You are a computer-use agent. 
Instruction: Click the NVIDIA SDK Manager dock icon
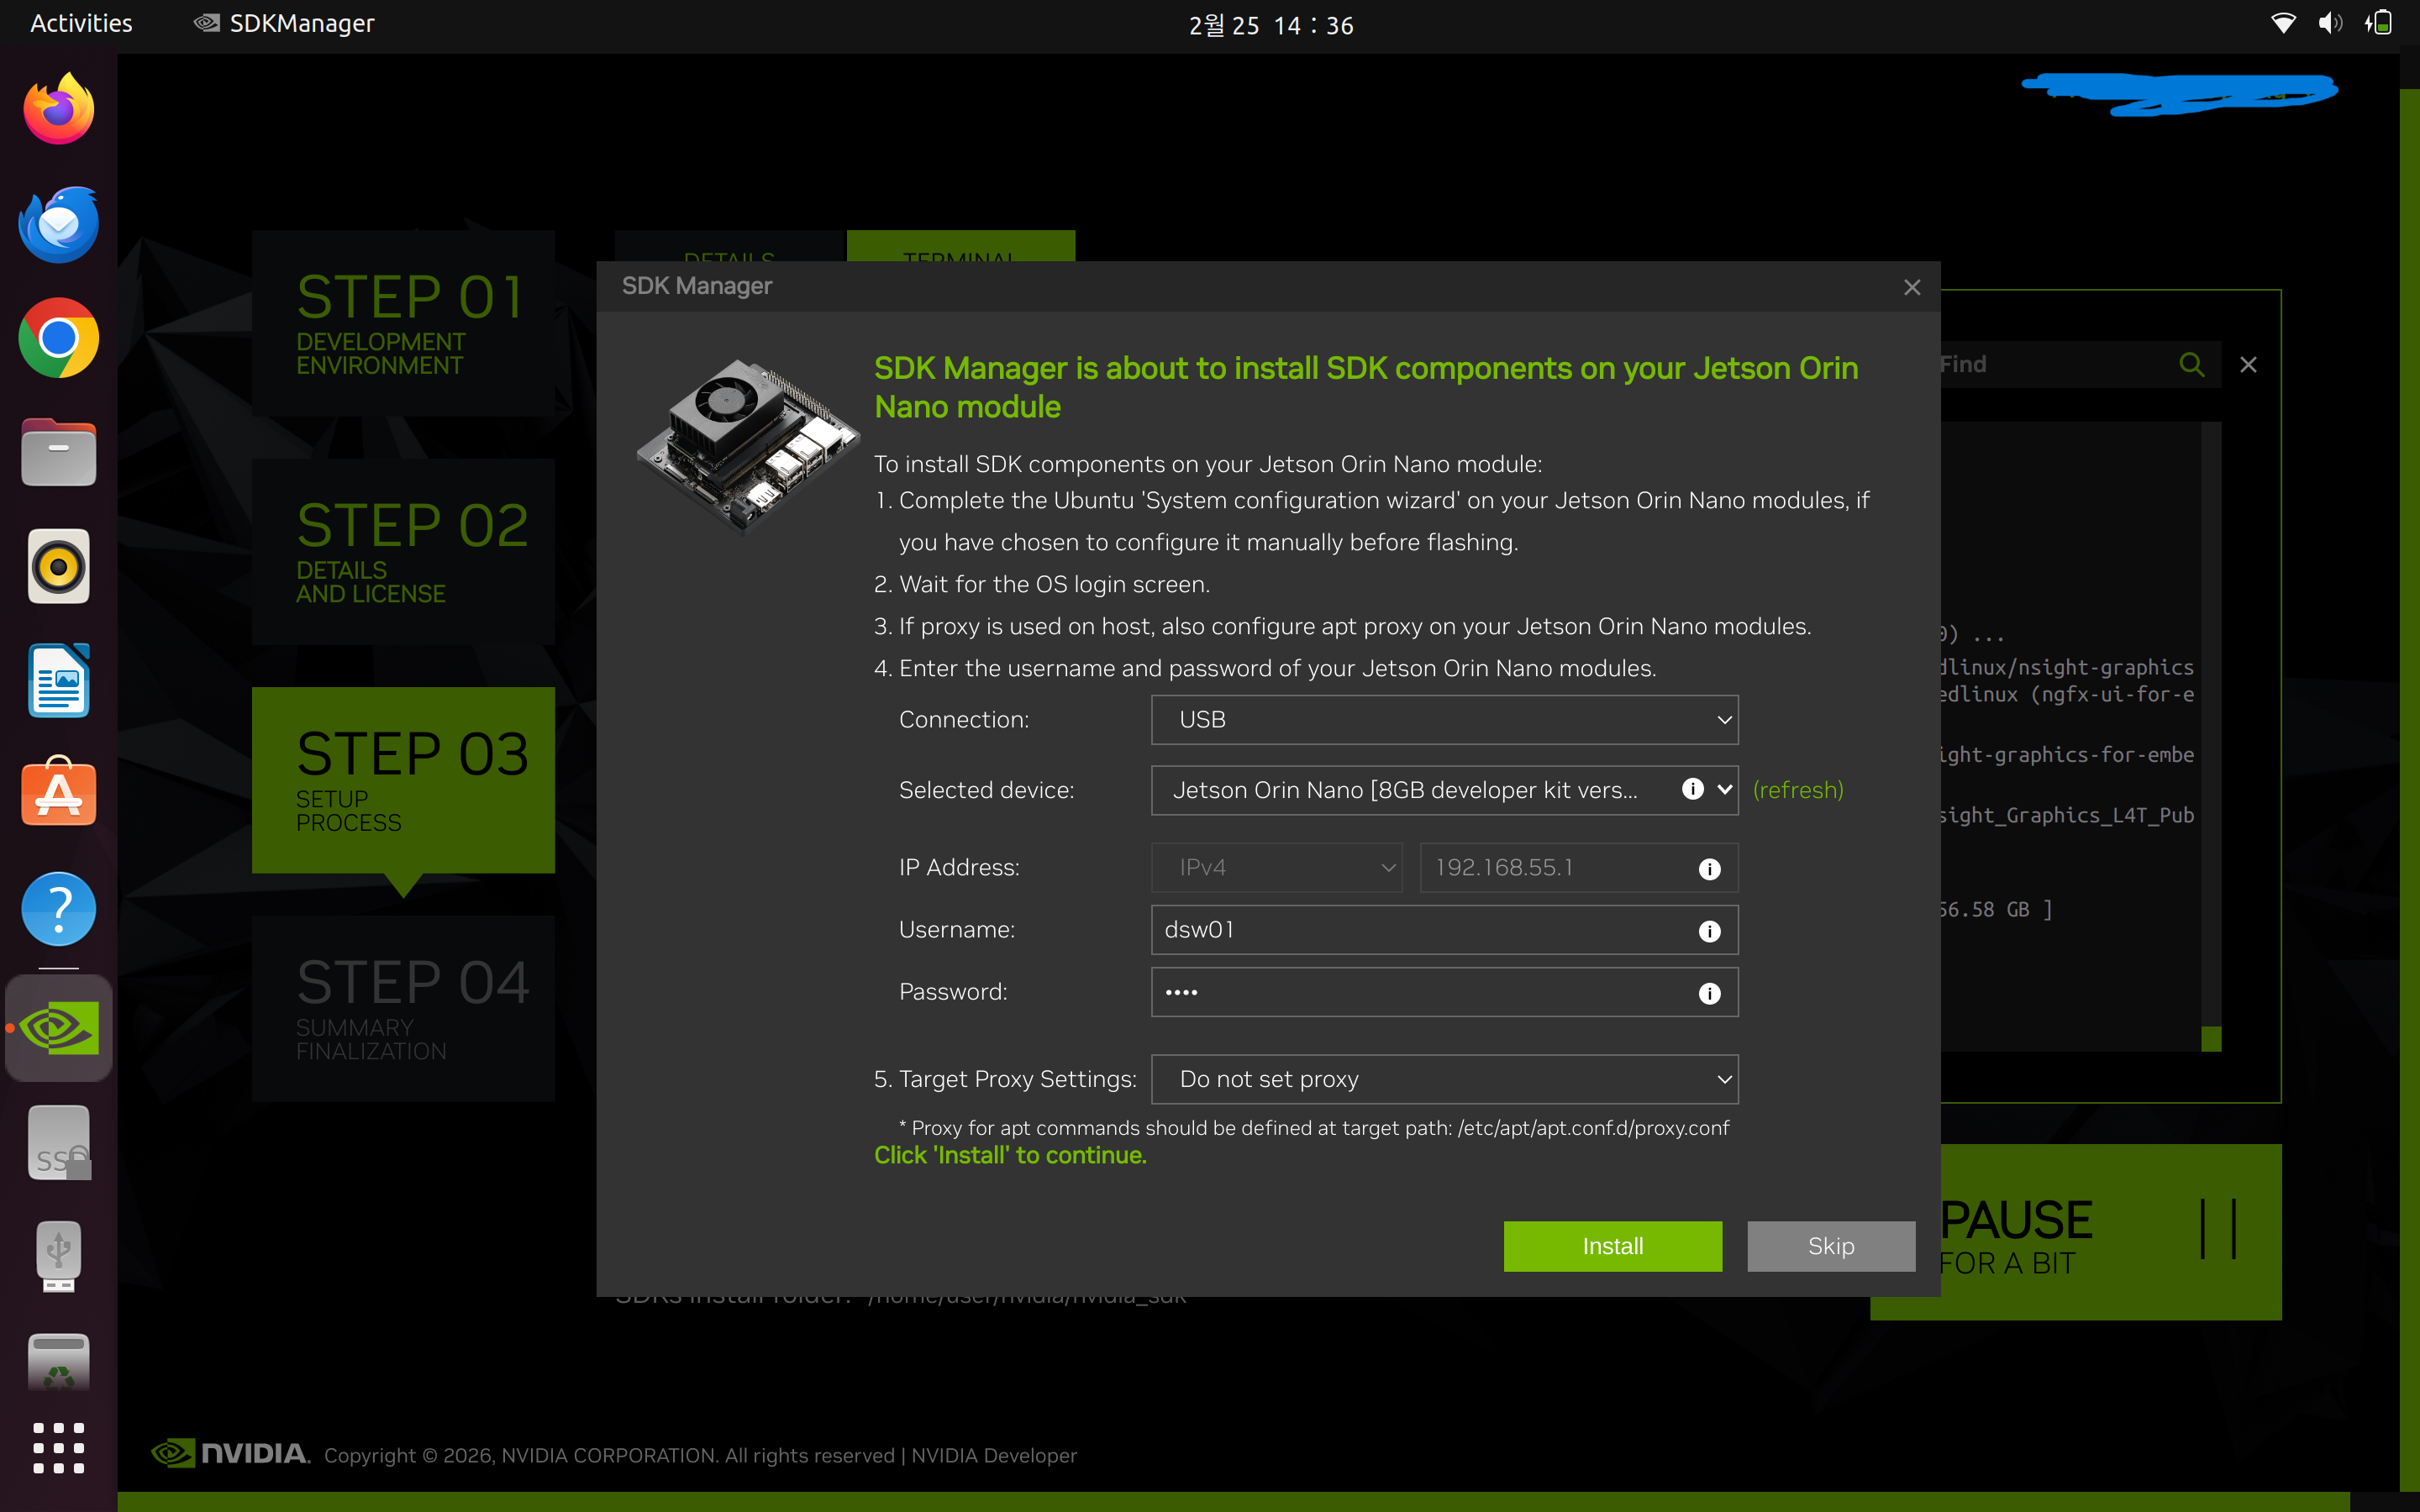58,1028
